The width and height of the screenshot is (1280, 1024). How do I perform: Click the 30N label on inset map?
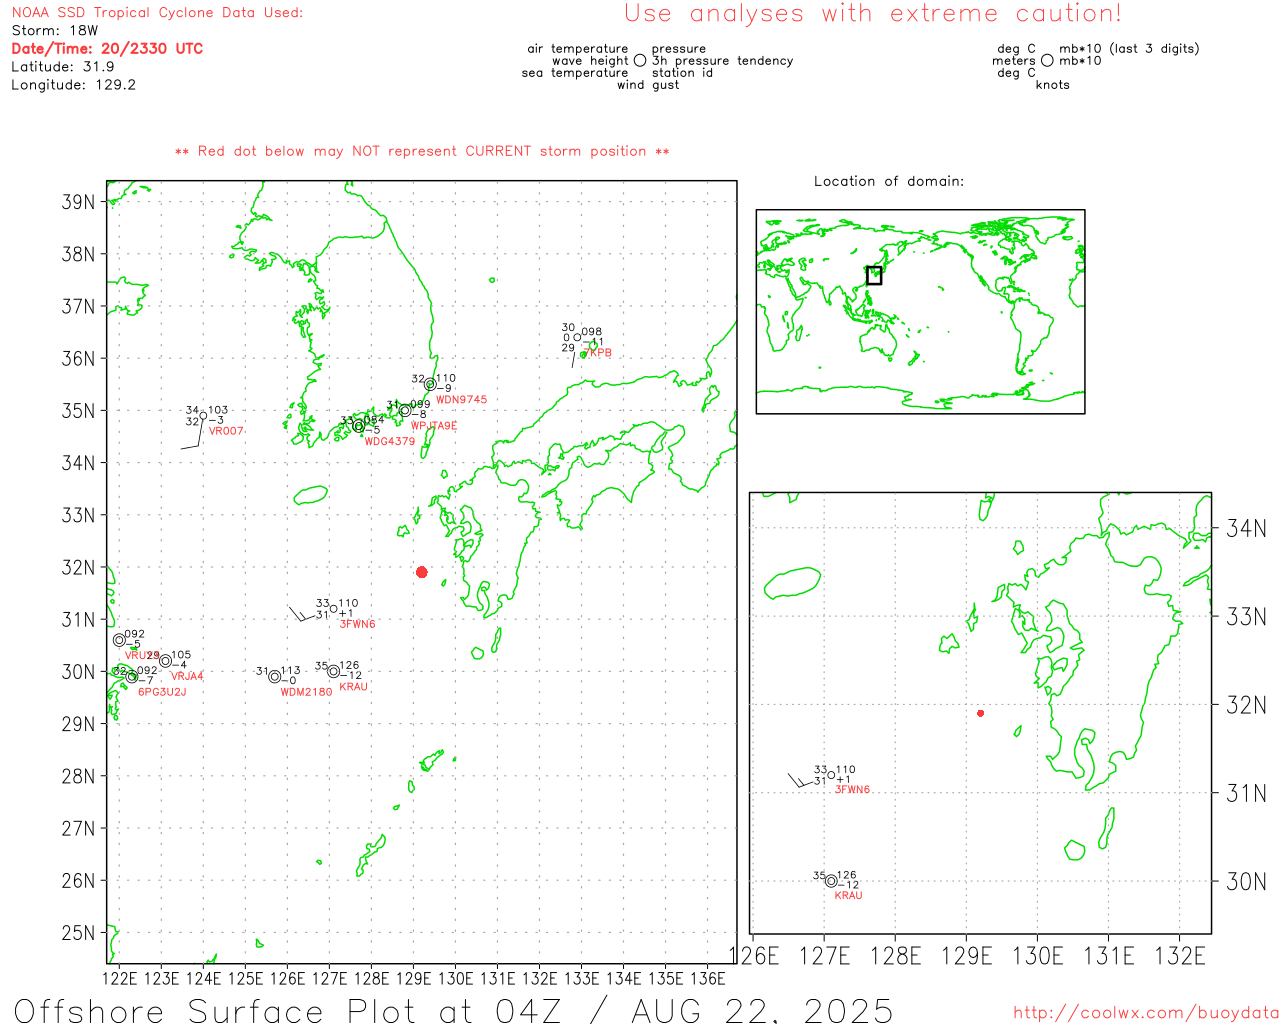pyautogui.click(x=1246, y=881)
